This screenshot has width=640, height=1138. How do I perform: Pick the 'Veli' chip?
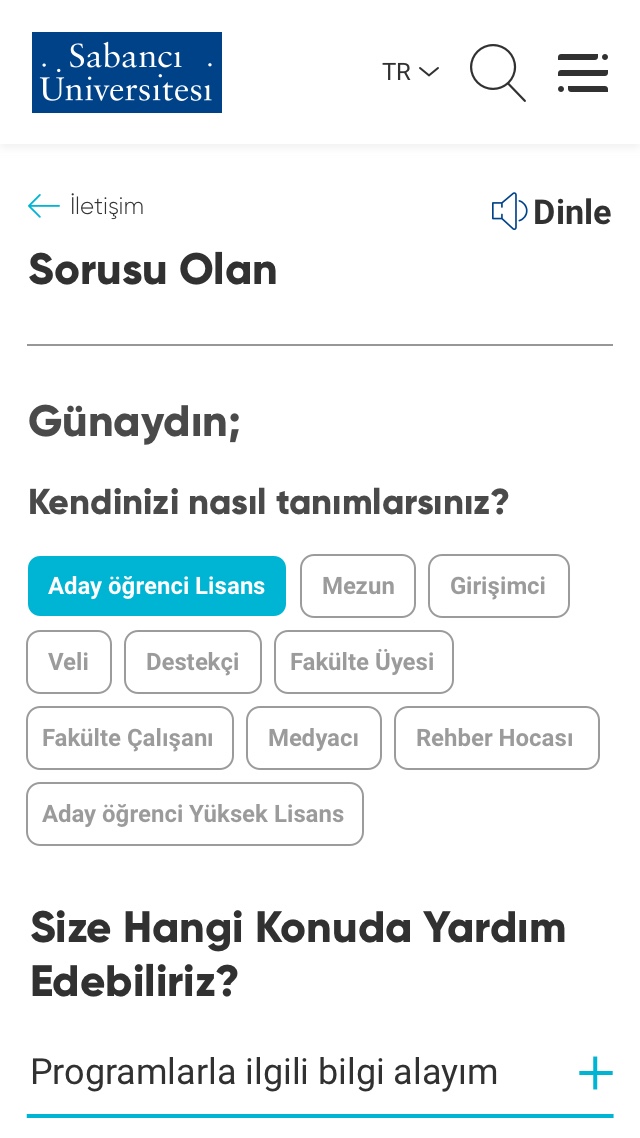click(69, 662)
